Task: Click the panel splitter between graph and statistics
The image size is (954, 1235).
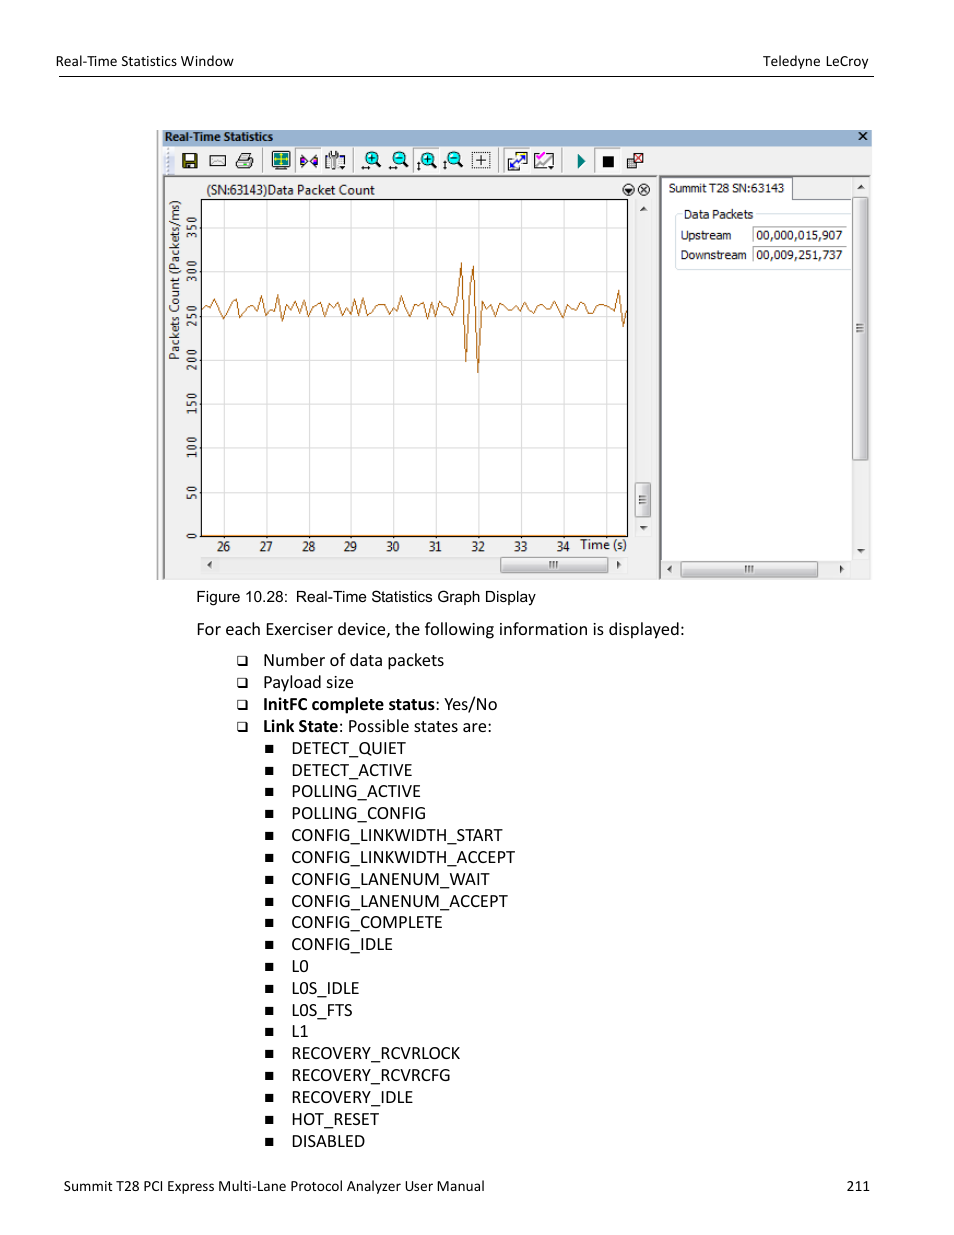Action: tap(660, 380)
